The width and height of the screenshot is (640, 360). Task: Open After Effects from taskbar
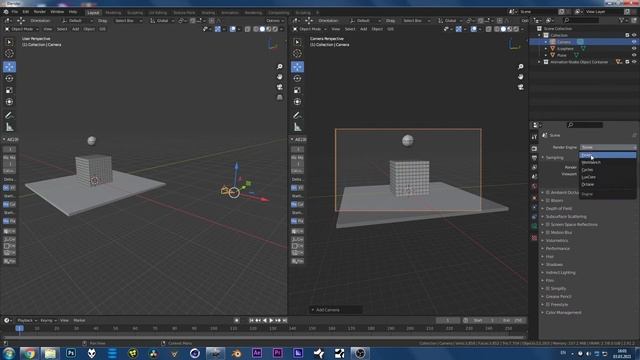coord(257,353)
